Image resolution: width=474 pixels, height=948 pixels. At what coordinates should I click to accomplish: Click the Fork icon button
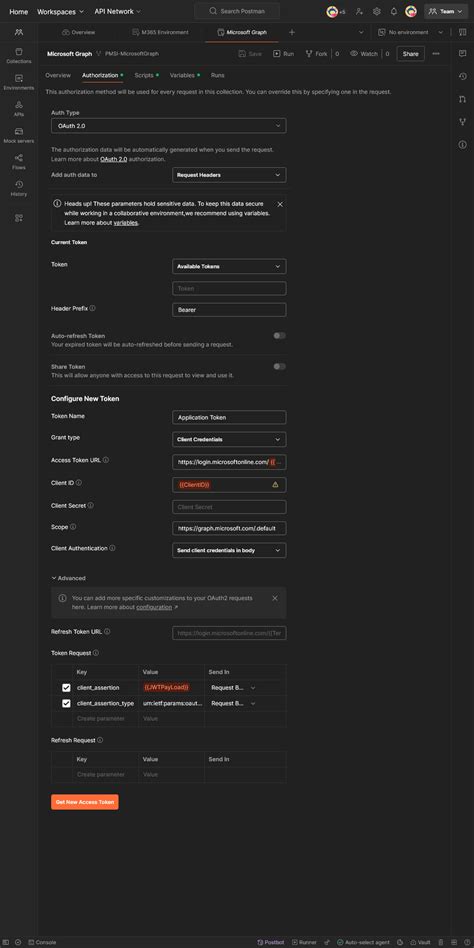(317, 54)
